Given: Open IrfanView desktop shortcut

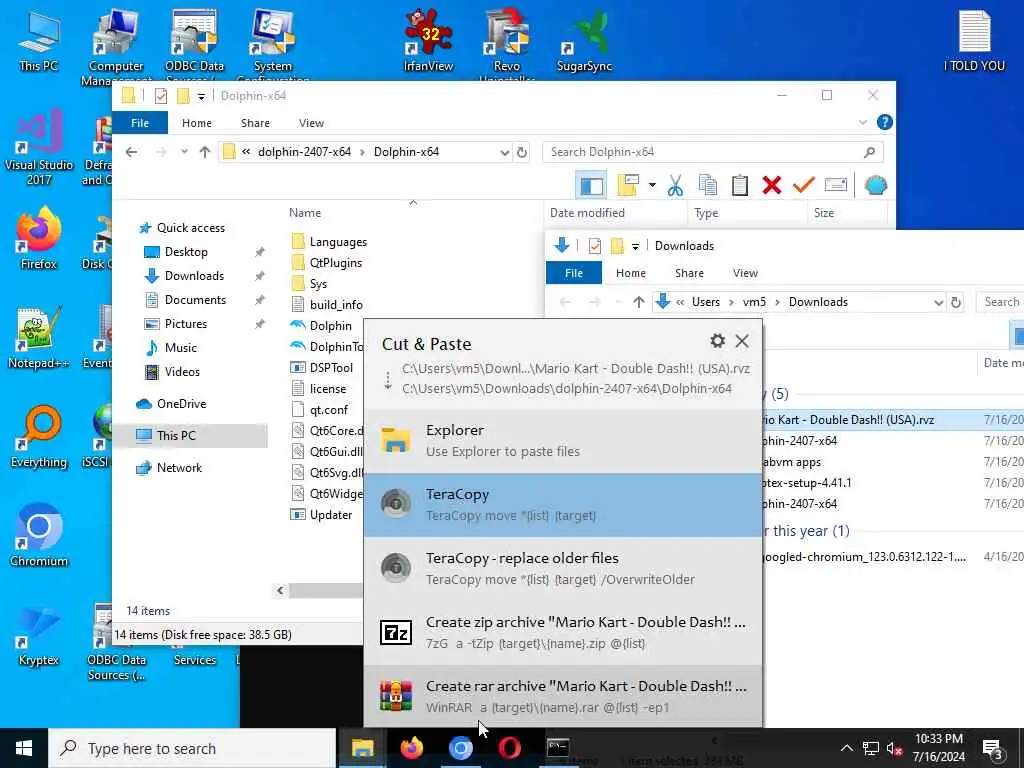Looking at the screenshot, I should pos(428,40).
